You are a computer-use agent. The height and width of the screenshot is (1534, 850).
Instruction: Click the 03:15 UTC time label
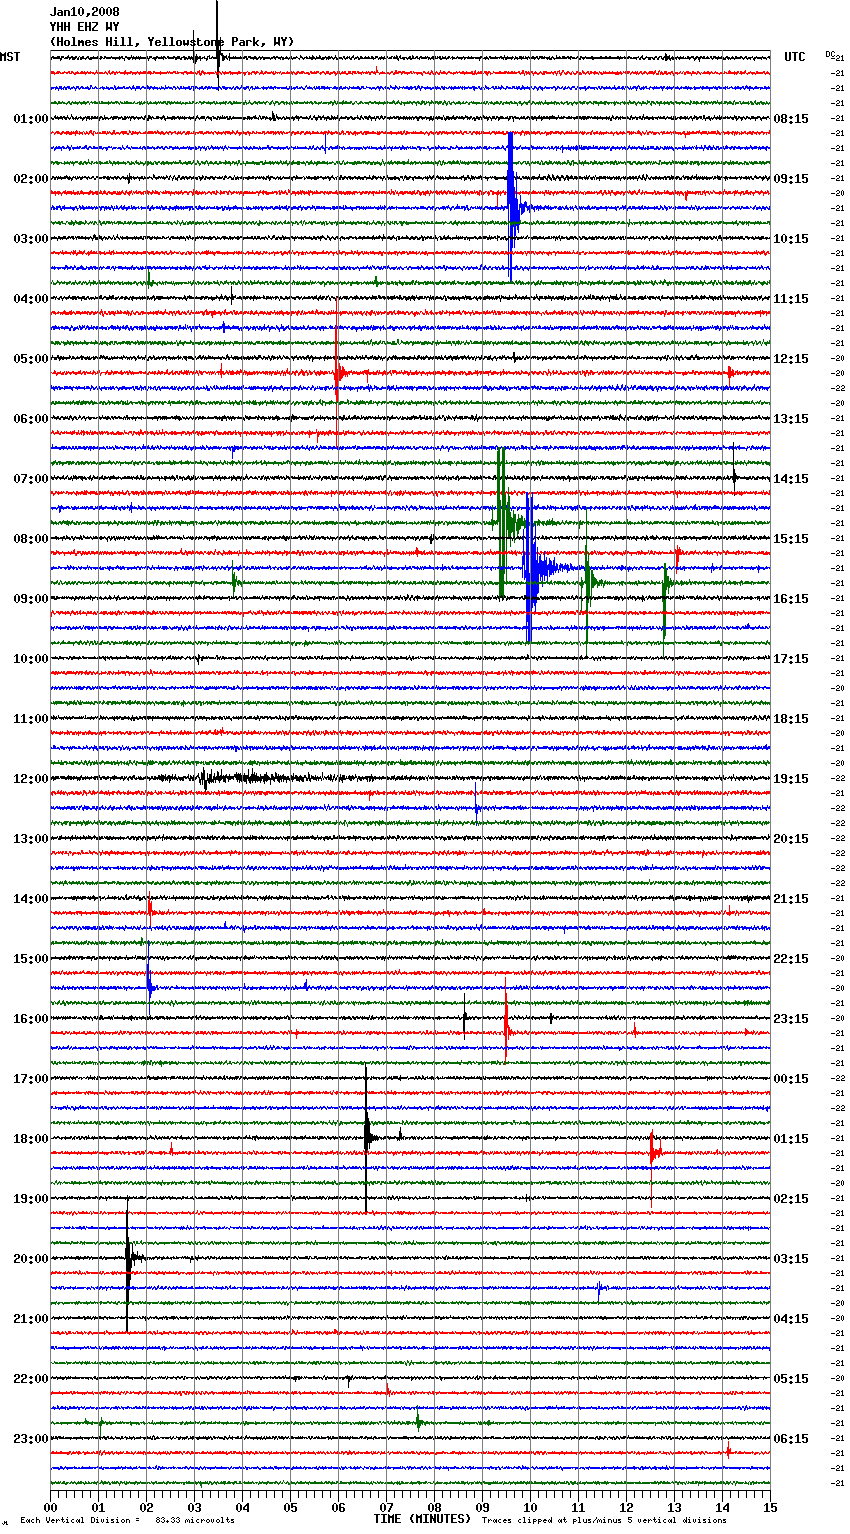(791, 1259)
